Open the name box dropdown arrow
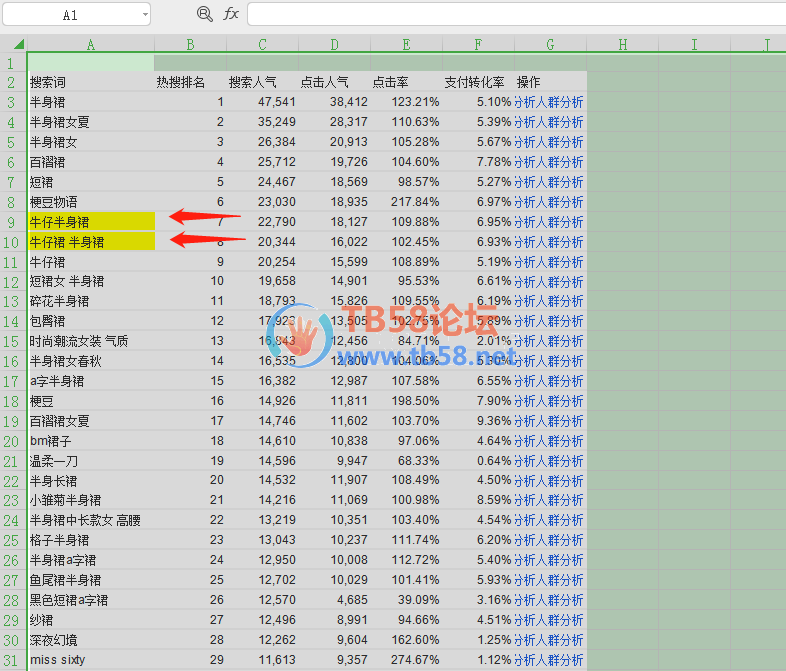Image resolution: width=786 pixels, height=671 pixels. point(146,15)
